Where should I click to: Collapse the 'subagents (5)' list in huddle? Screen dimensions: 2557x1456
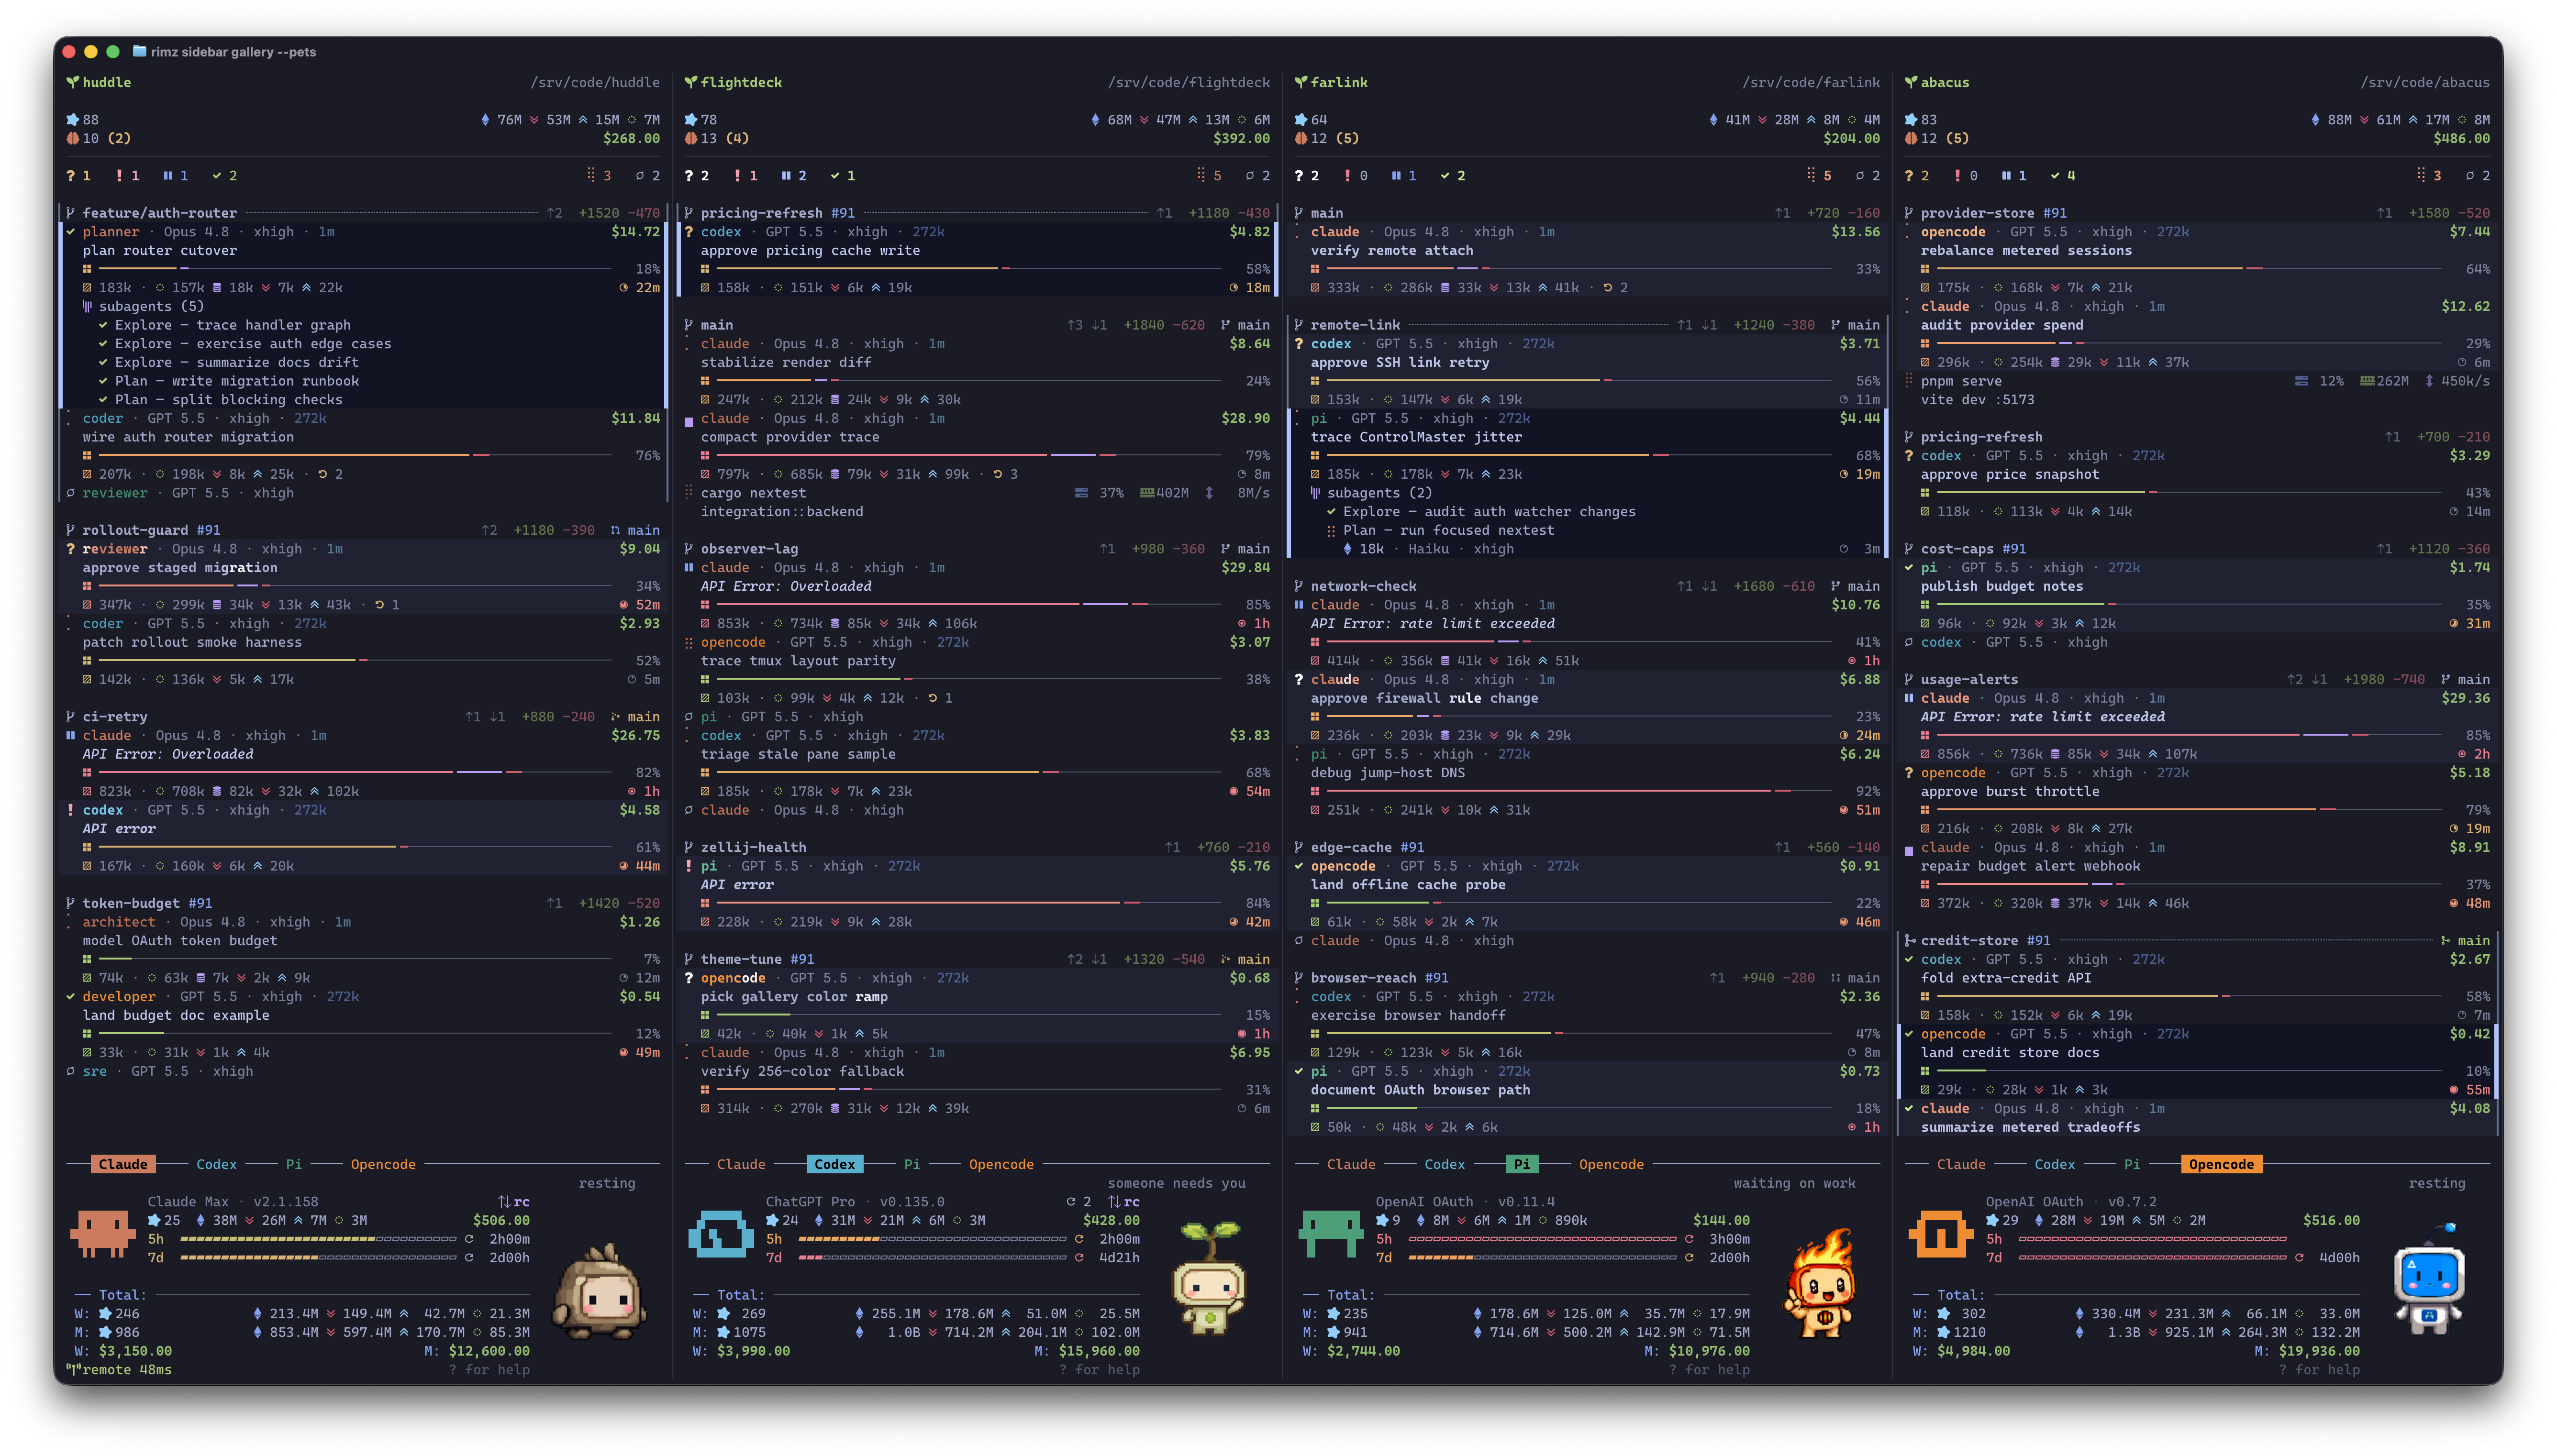(x=143, y=306)
